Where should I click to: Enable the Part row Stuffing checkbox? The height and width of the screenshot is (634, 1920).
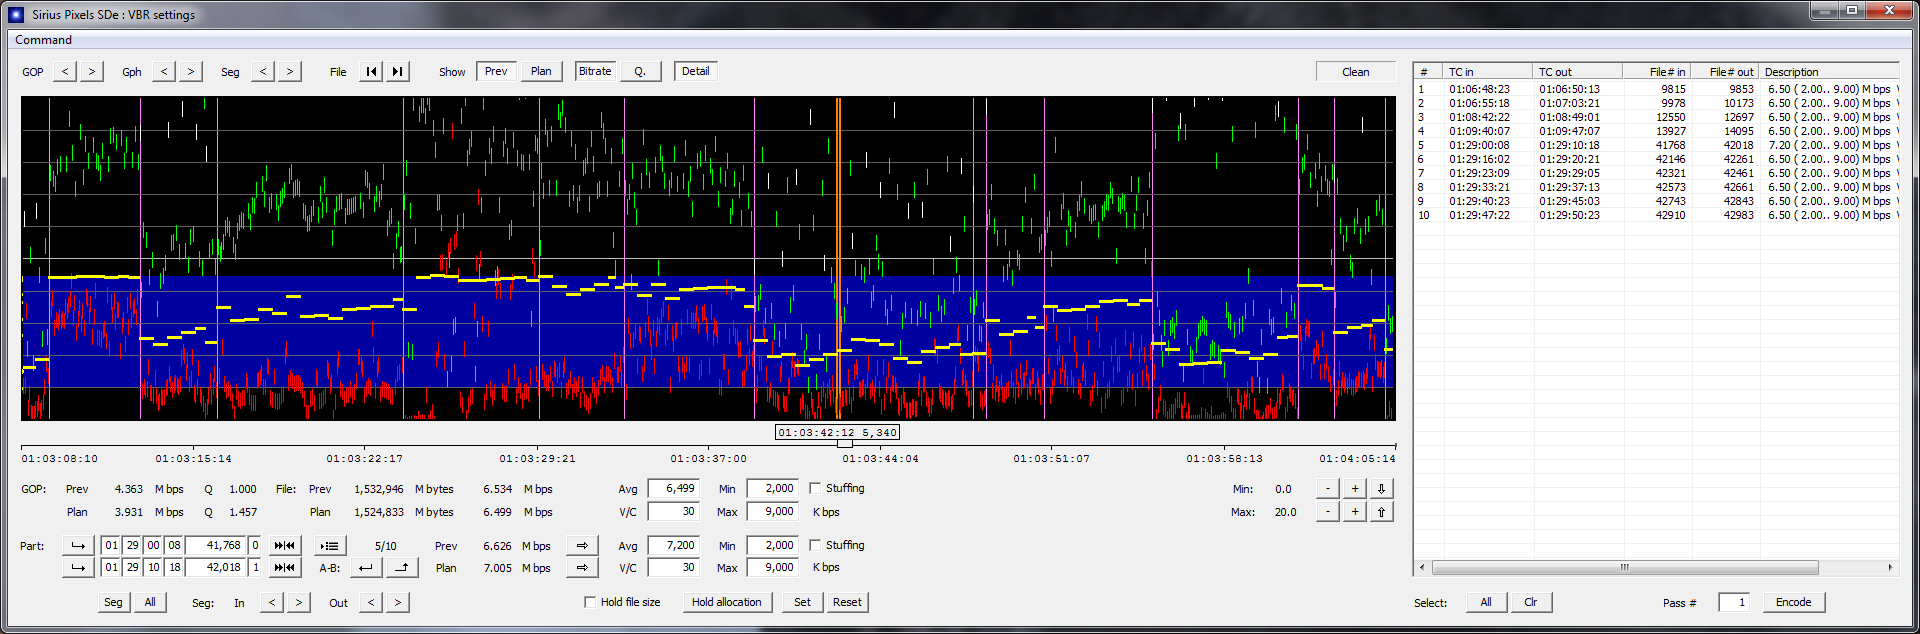[815, 545]
